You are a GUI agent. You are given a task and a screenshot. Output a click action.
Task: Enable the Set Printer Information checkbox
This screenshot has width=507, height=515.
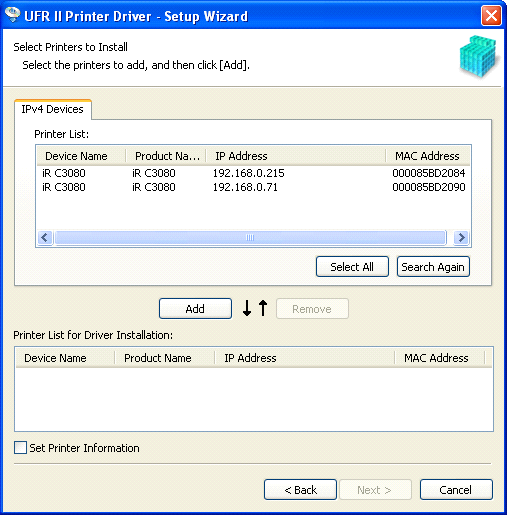pos(20,448)
